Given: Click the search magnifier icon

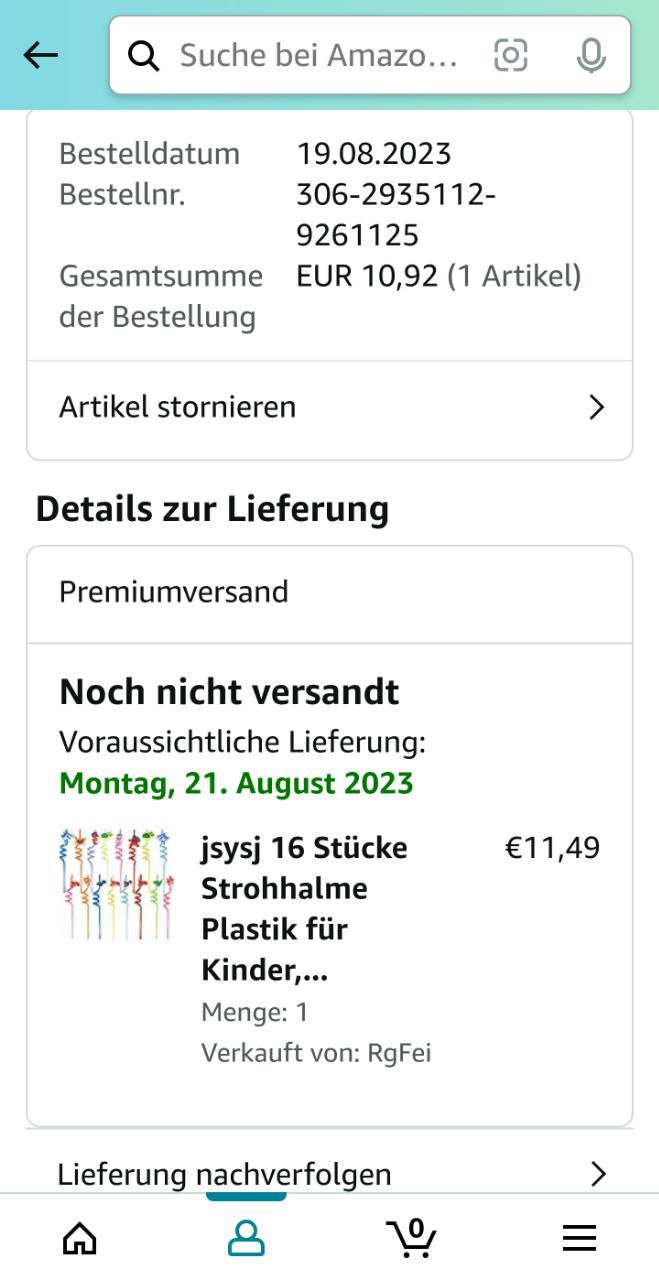Looking at the screenshot, I should (x=144, y=57).
